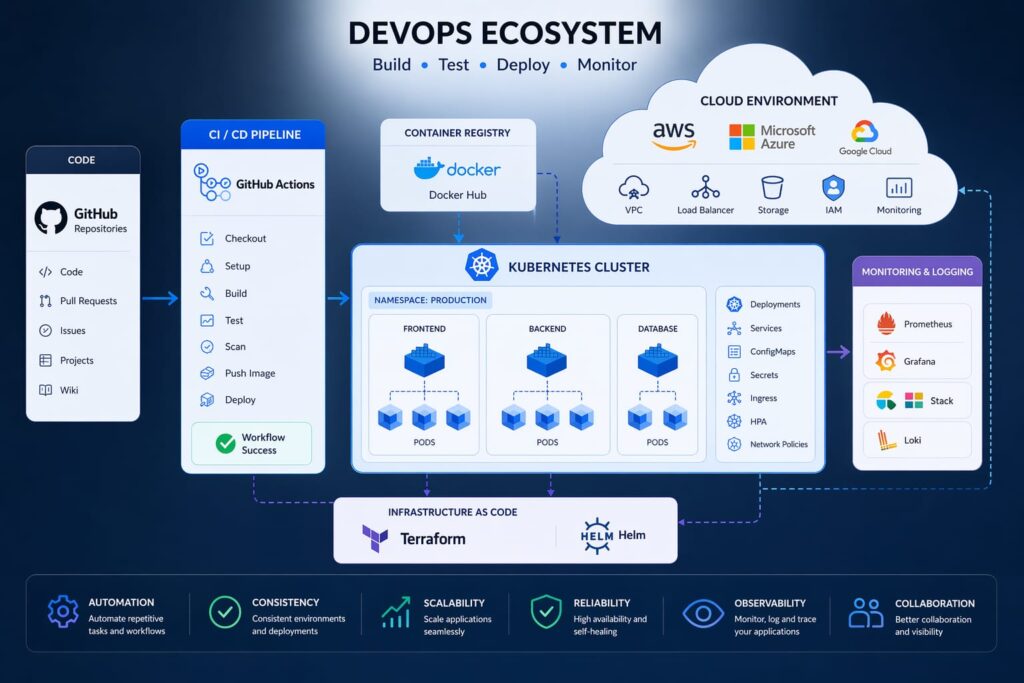Image resolution: width=1024 pixels, height=683 pixels.
Task: Click the CODE panel header
Action: [82, 160]
